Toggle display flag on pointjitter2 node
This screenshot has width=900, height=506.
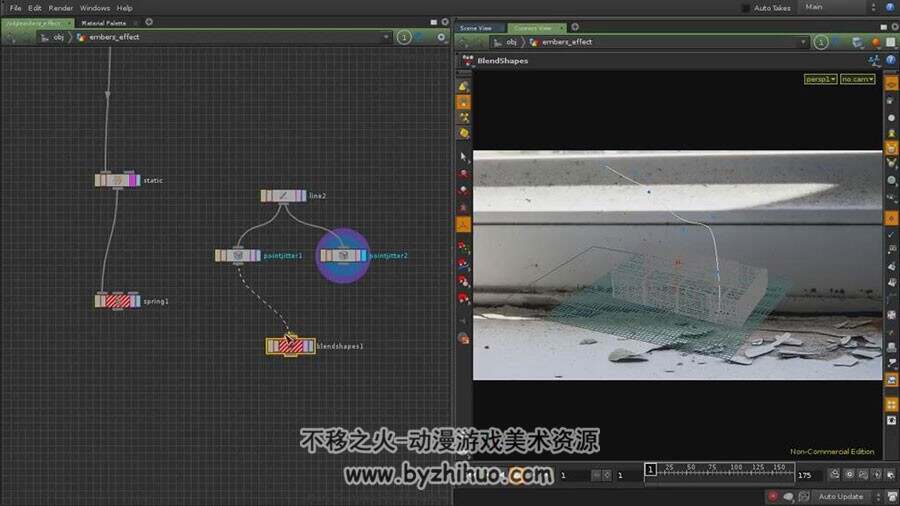click(x=363, y=255)
